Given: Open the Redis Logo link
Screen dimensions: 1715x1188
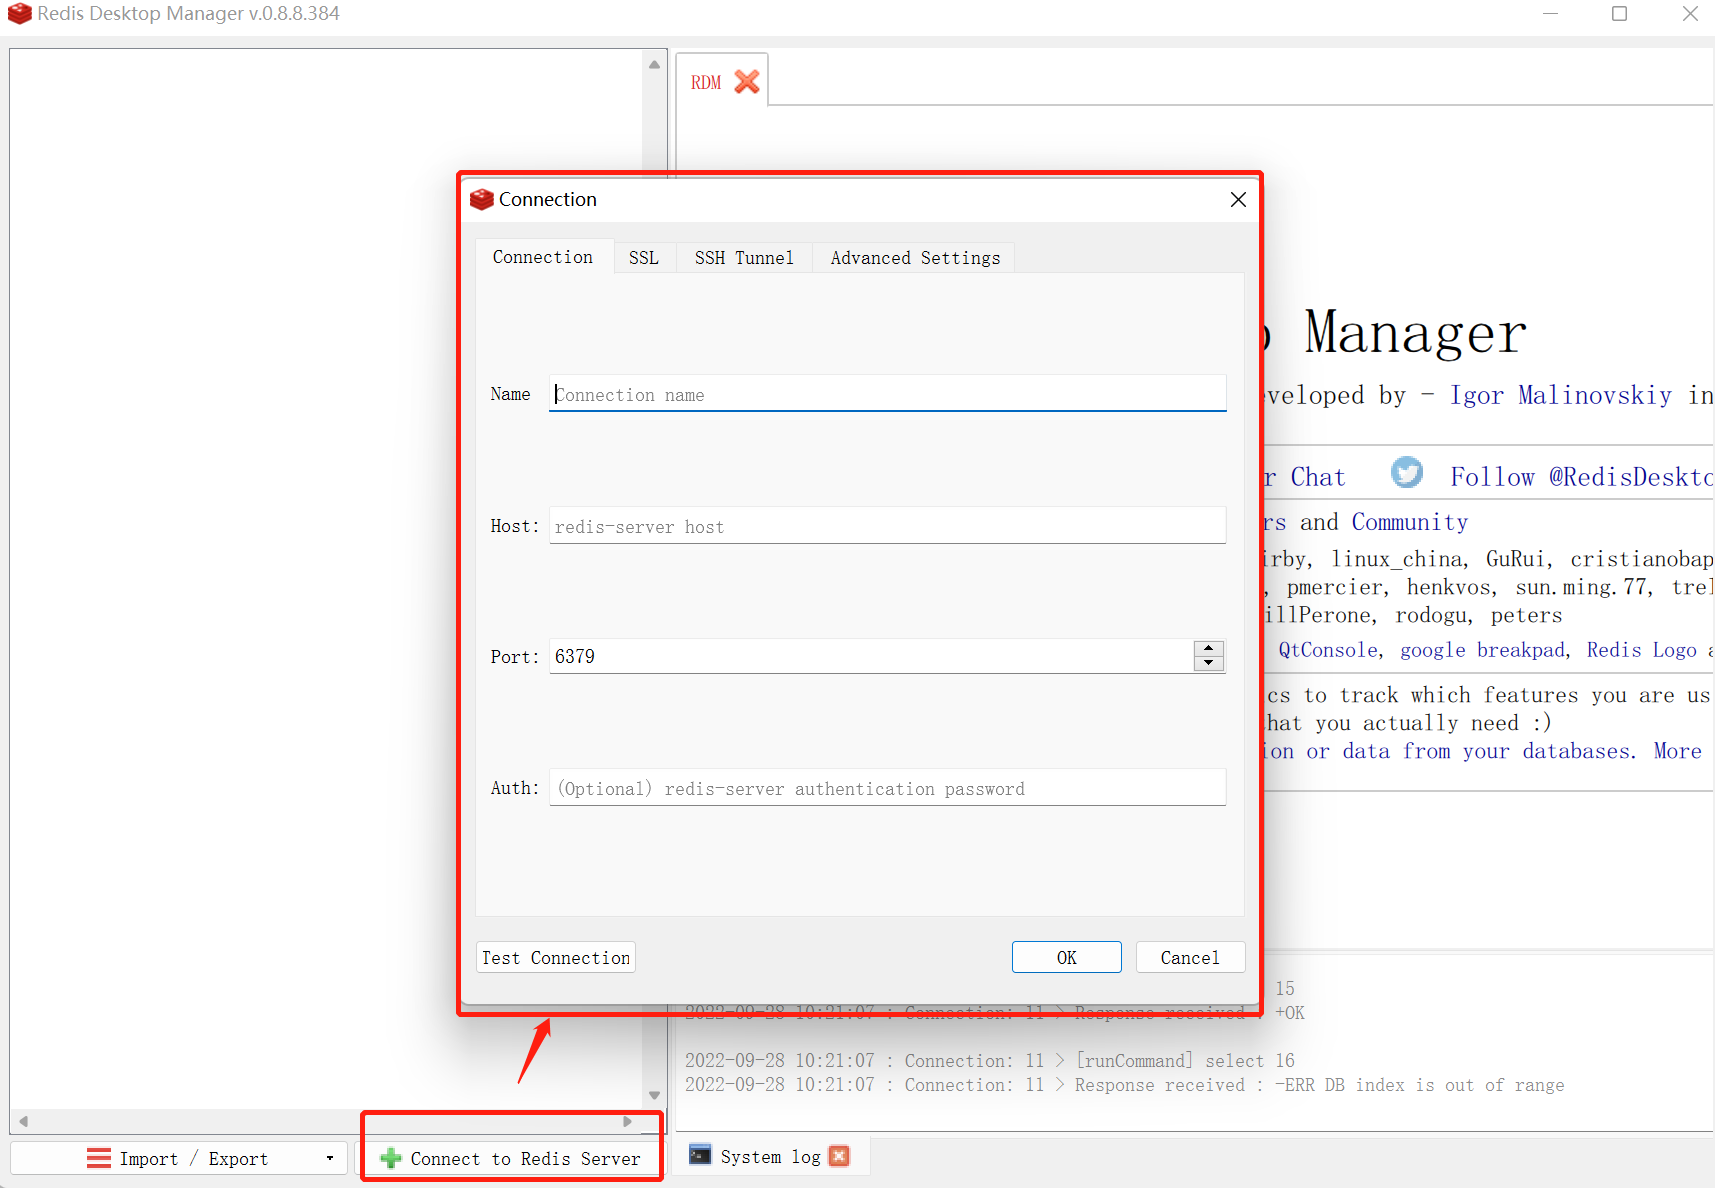Looking at the screenshot, I should 1641,650.
